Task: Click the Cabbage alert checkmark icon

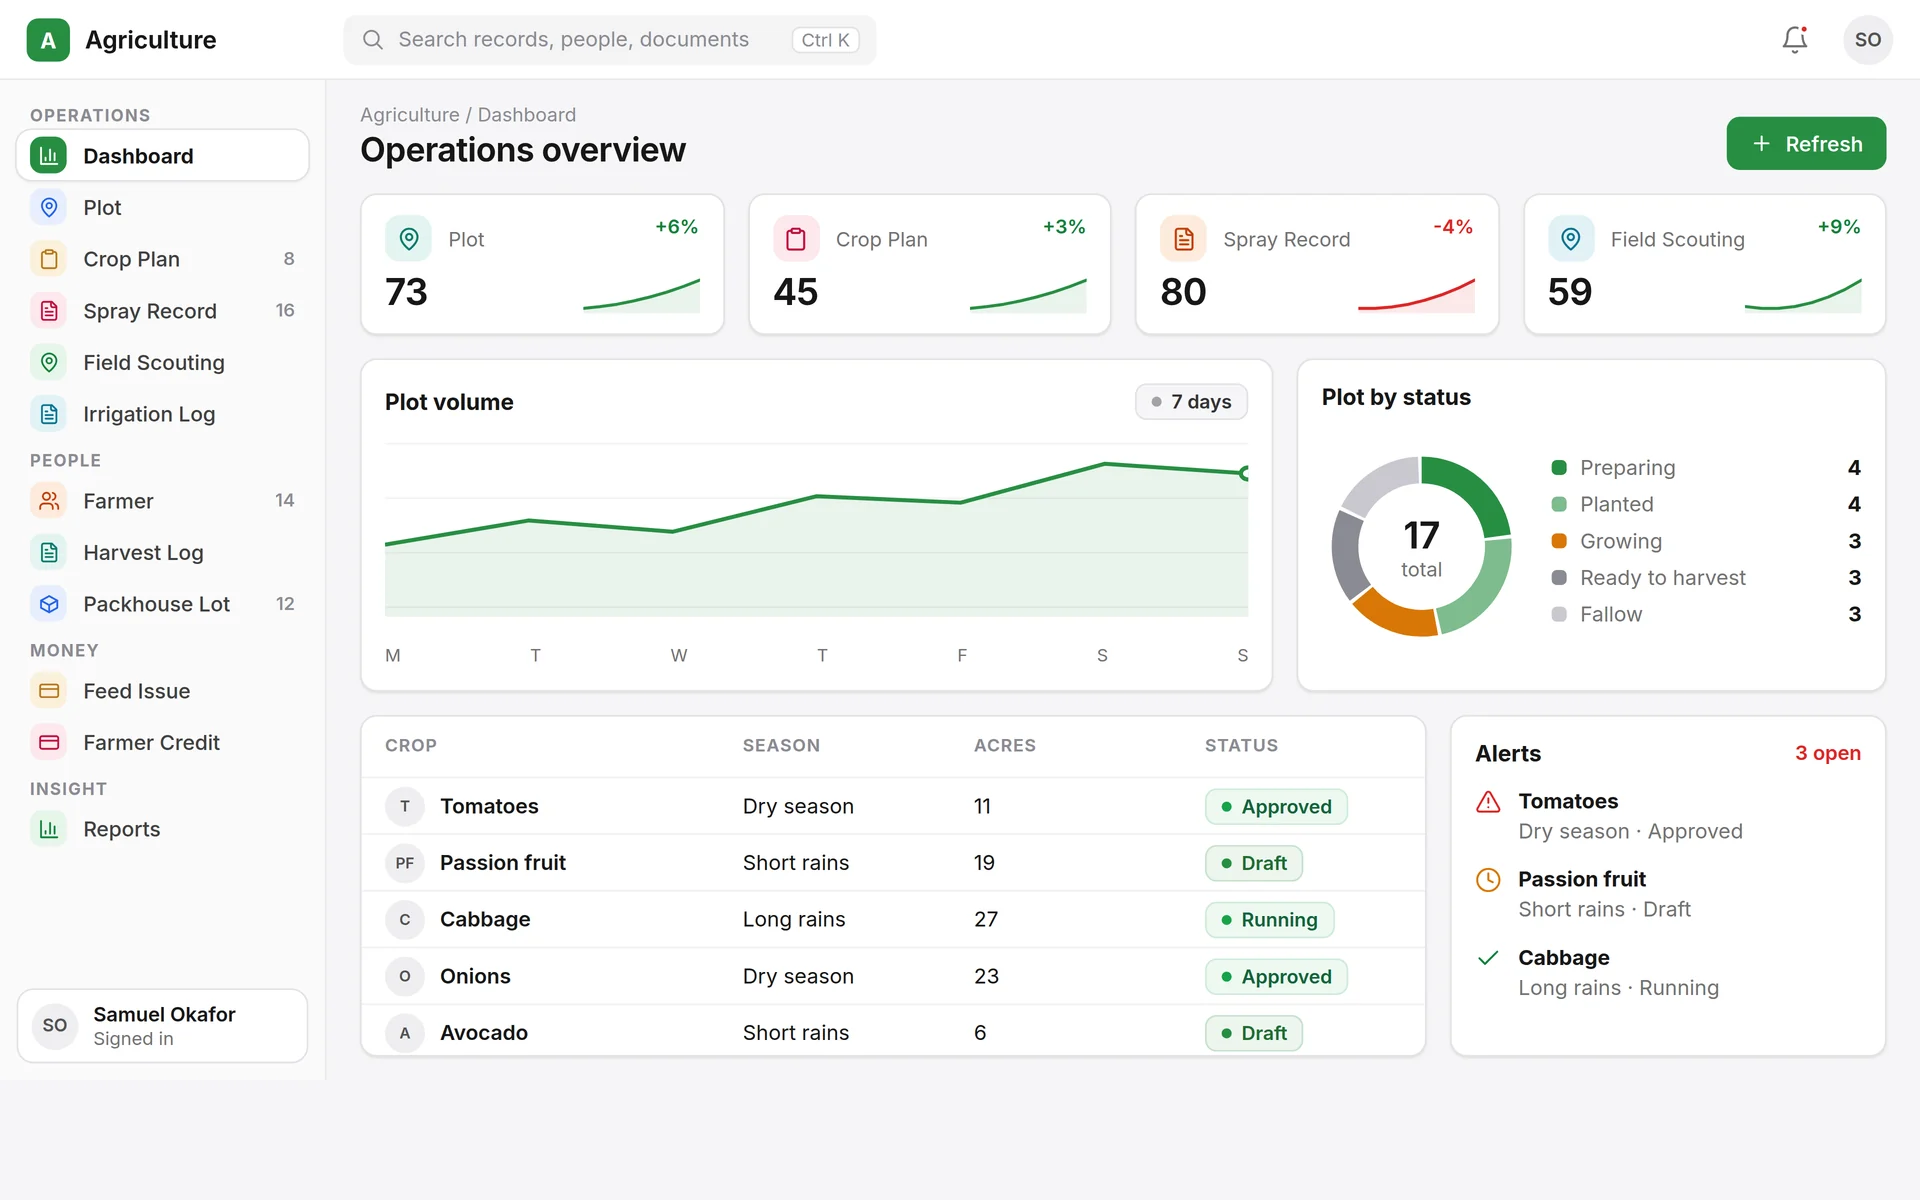Action: (x=1488, y=958)
